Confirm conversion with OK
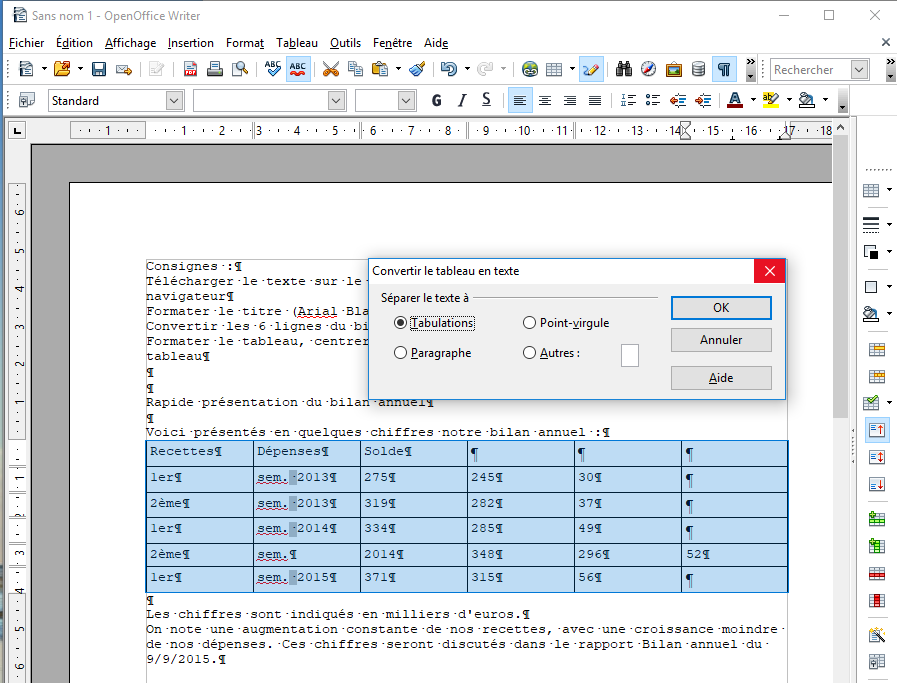897x683 pixels. coord(721,308)
